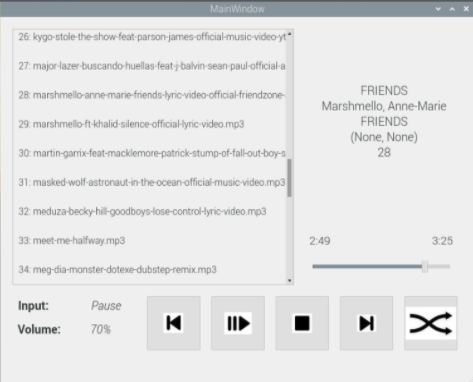Select track 34 meg-dia-monster-dotexe-dubstep-remix
This screenshot has height=382, width=473.
[x=117, y=269]
